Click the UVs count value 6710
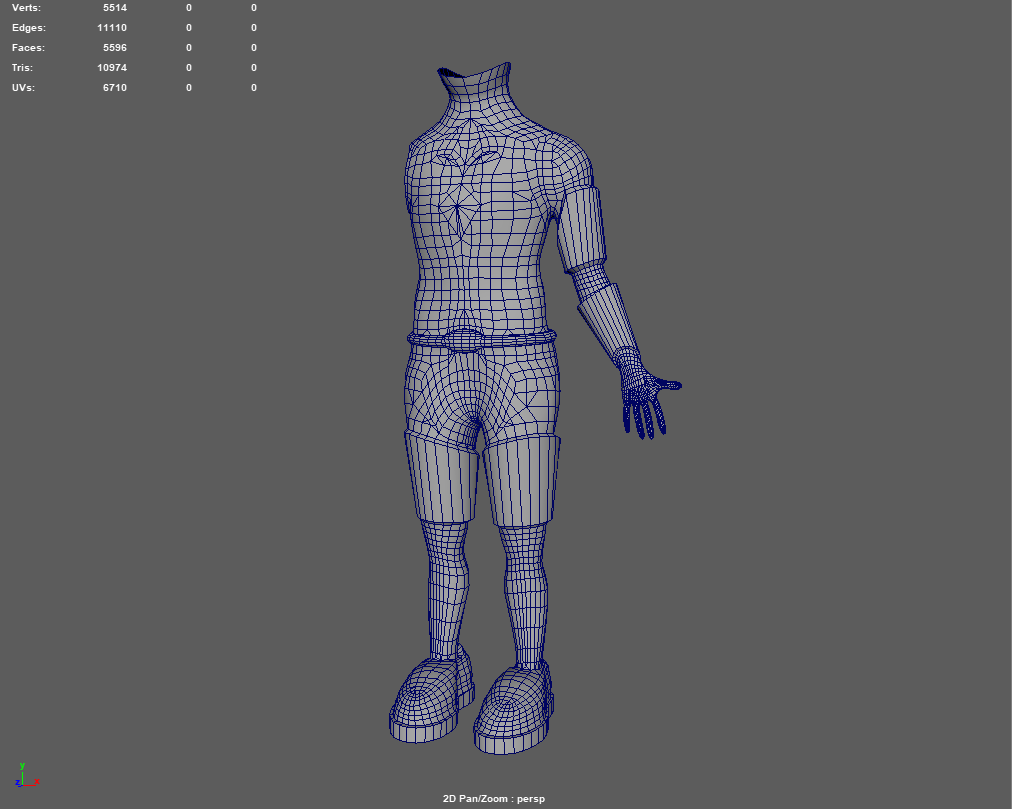This screenshot has height=809, width=1012. 115,88
